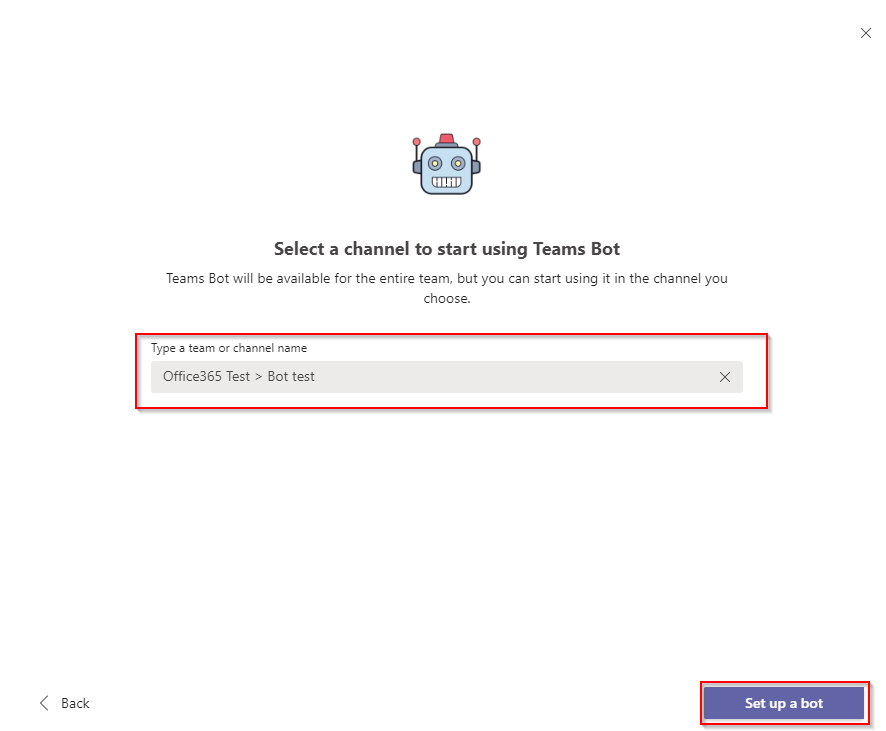Click the robot's right eye
The height and width of the screenshot is (731, 886).
pyautogui.click(x=458, y=164)
